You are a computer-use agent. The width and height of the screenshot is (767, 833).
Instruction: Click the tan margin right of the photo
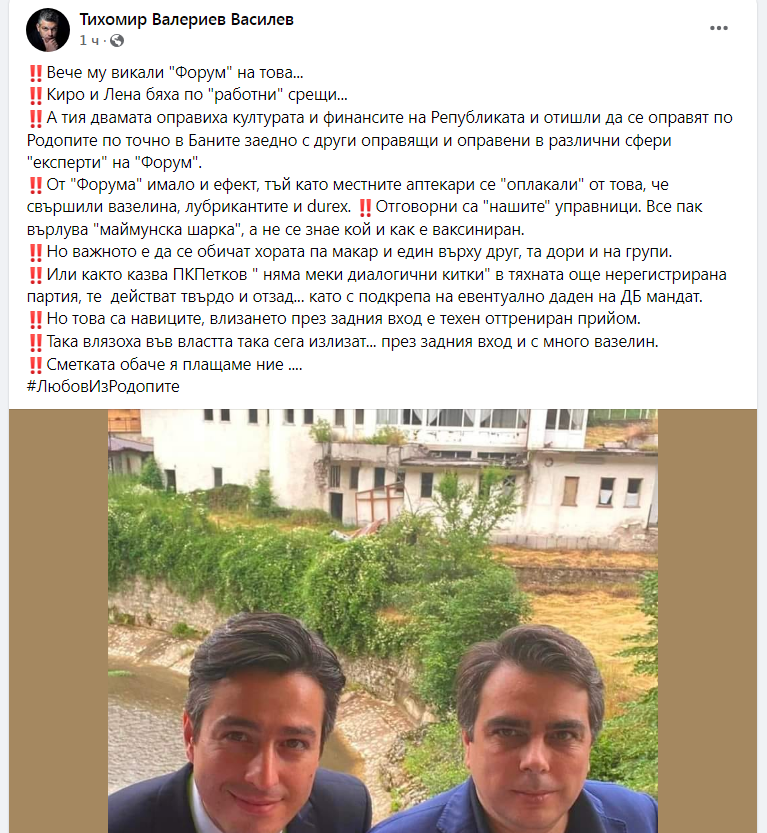[708, 621]
